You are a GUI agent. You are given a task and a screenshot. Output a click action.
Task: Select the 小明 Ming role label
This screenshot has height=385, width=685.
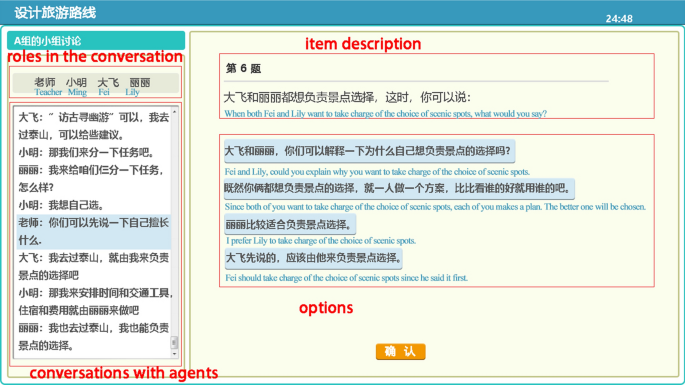[x=77, y=86]
